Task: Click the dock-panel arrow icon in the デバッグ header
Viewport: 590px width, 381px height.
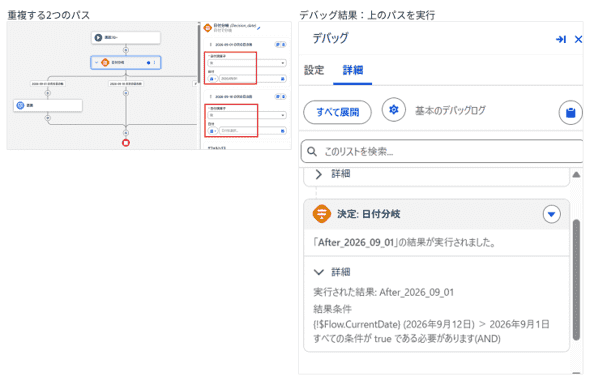Action: [x=561, y=39]
